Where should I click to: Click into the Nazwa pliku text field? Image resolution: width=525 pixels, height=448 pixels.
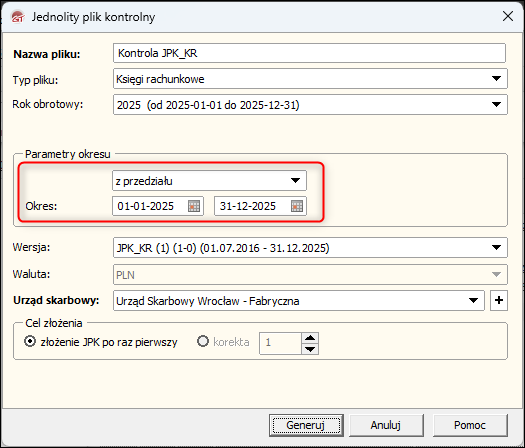click(x=309, y=53)
